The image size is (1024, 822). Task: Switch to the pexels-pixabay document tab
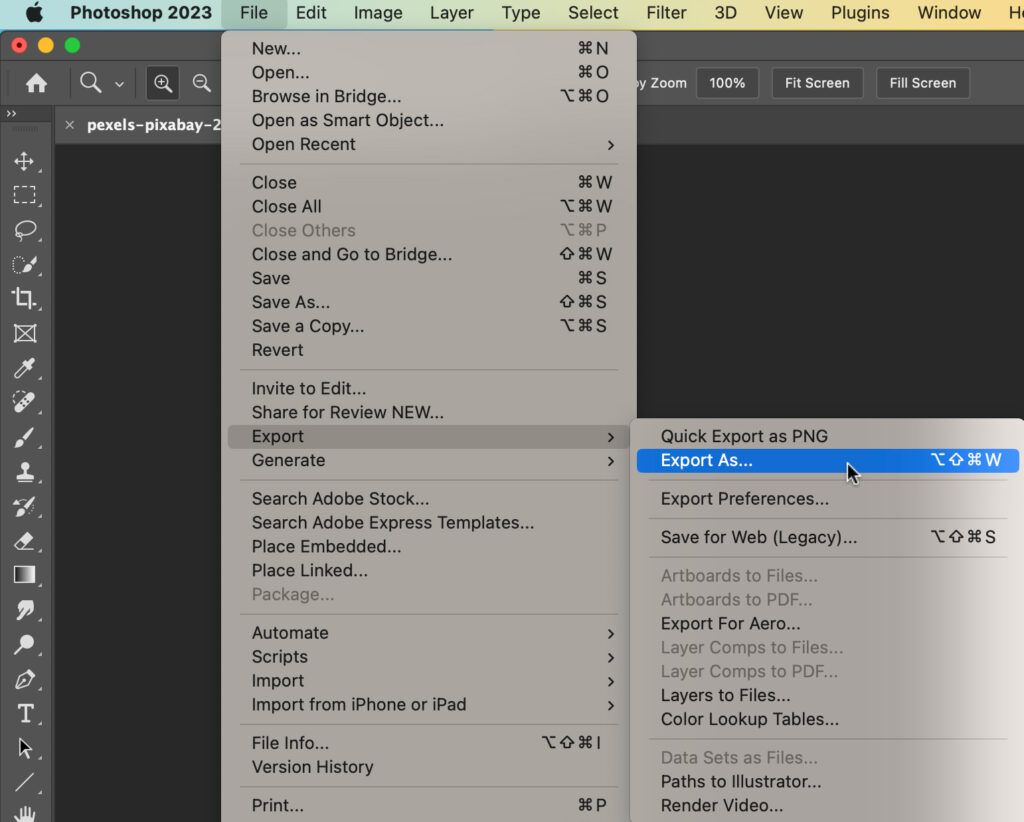(x=153, y=125)
